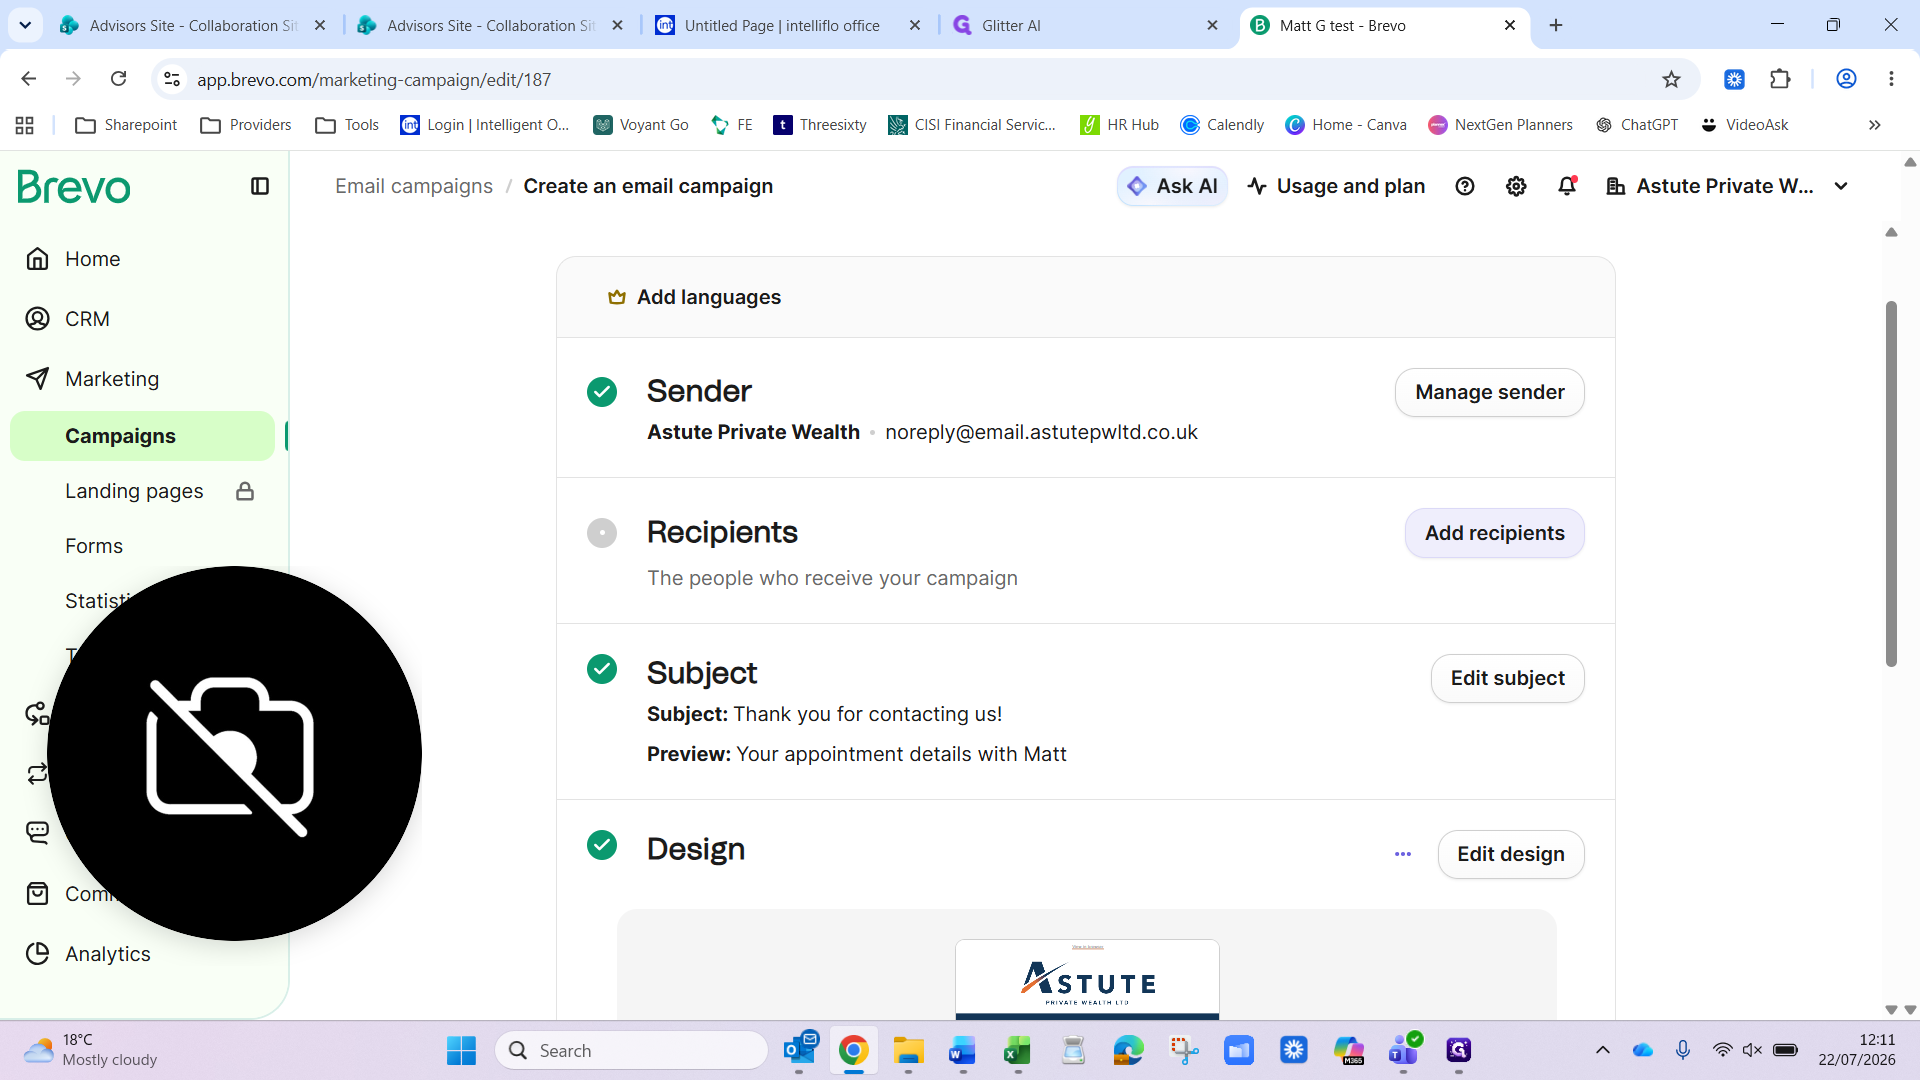Image resolution: width=1920 pixels, height=1080 pixels.
Task: Open Landing pages in the sidebar
Action: (134, 491)
